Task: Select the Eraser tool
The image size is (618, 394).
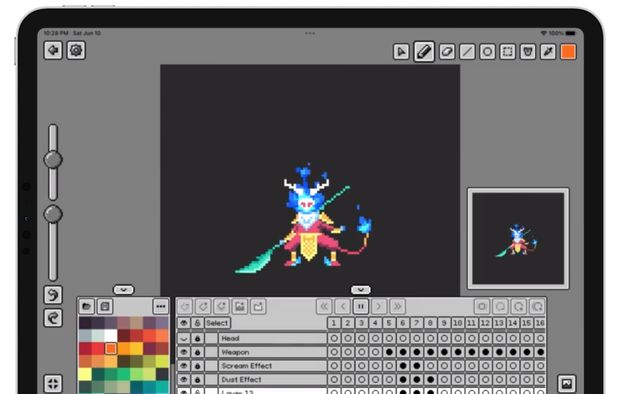Action: [447, 52]
